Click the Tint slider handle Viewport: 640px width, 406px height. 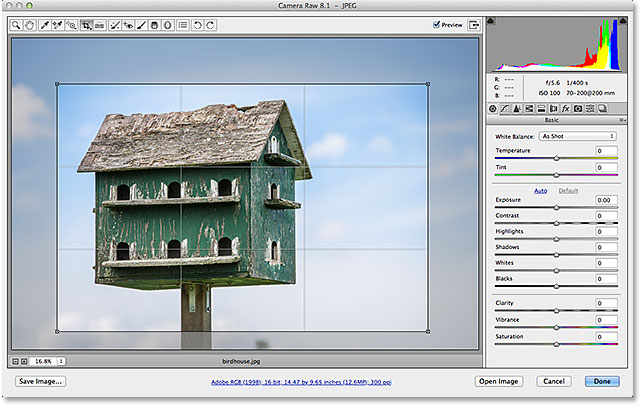point(556,175)
